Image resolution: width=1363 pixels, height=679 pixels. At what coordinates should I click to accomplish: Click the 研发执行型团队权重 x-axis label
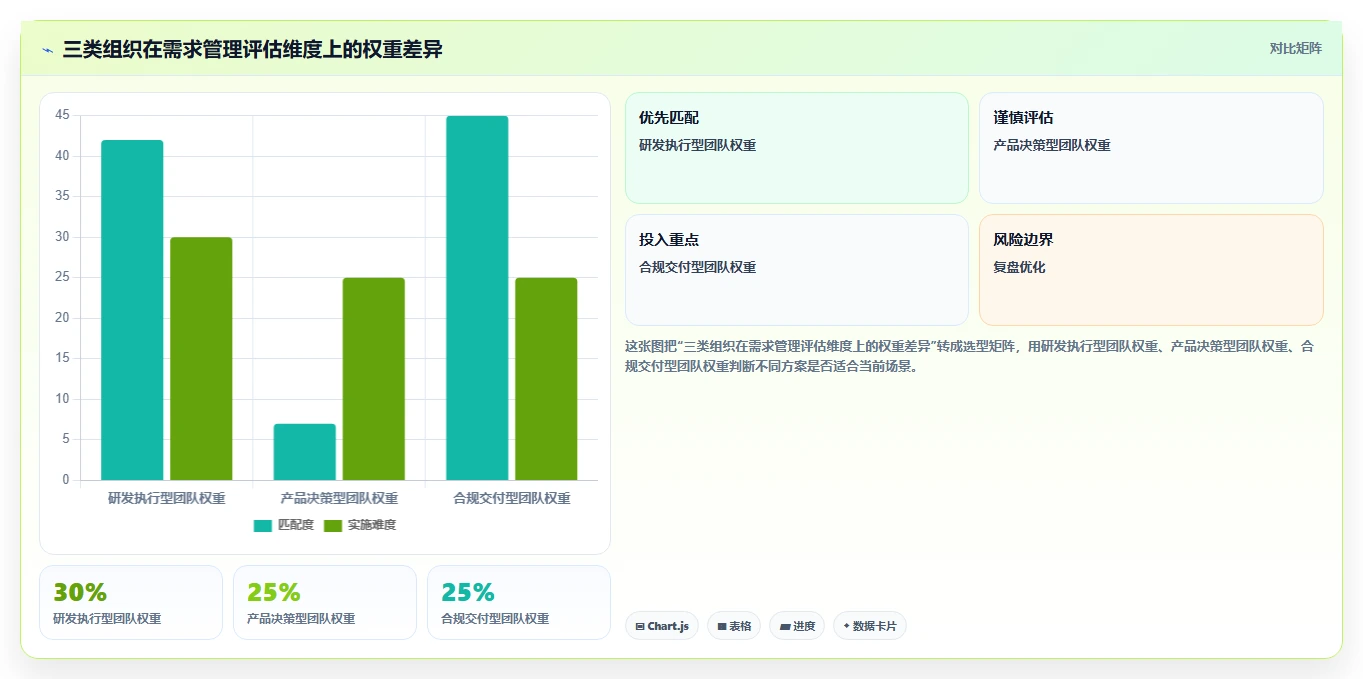pos(167,498)
